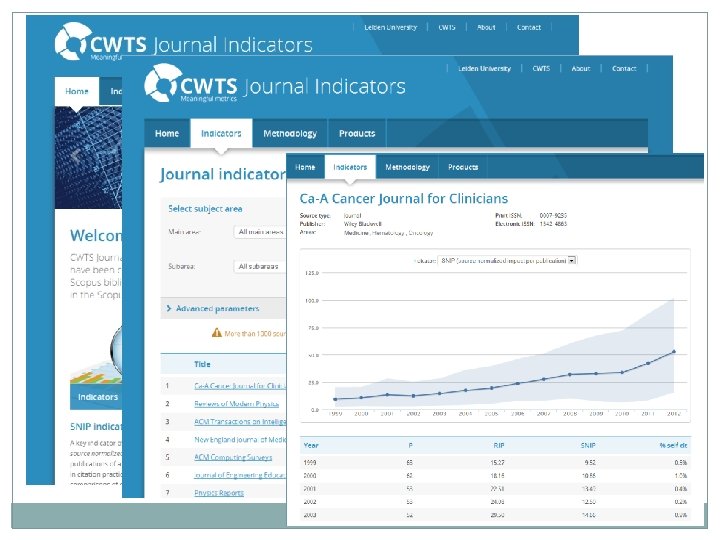The image size is (720, 540).
Task: Follow Leiden University link in back window
Action: click(390, 27)
